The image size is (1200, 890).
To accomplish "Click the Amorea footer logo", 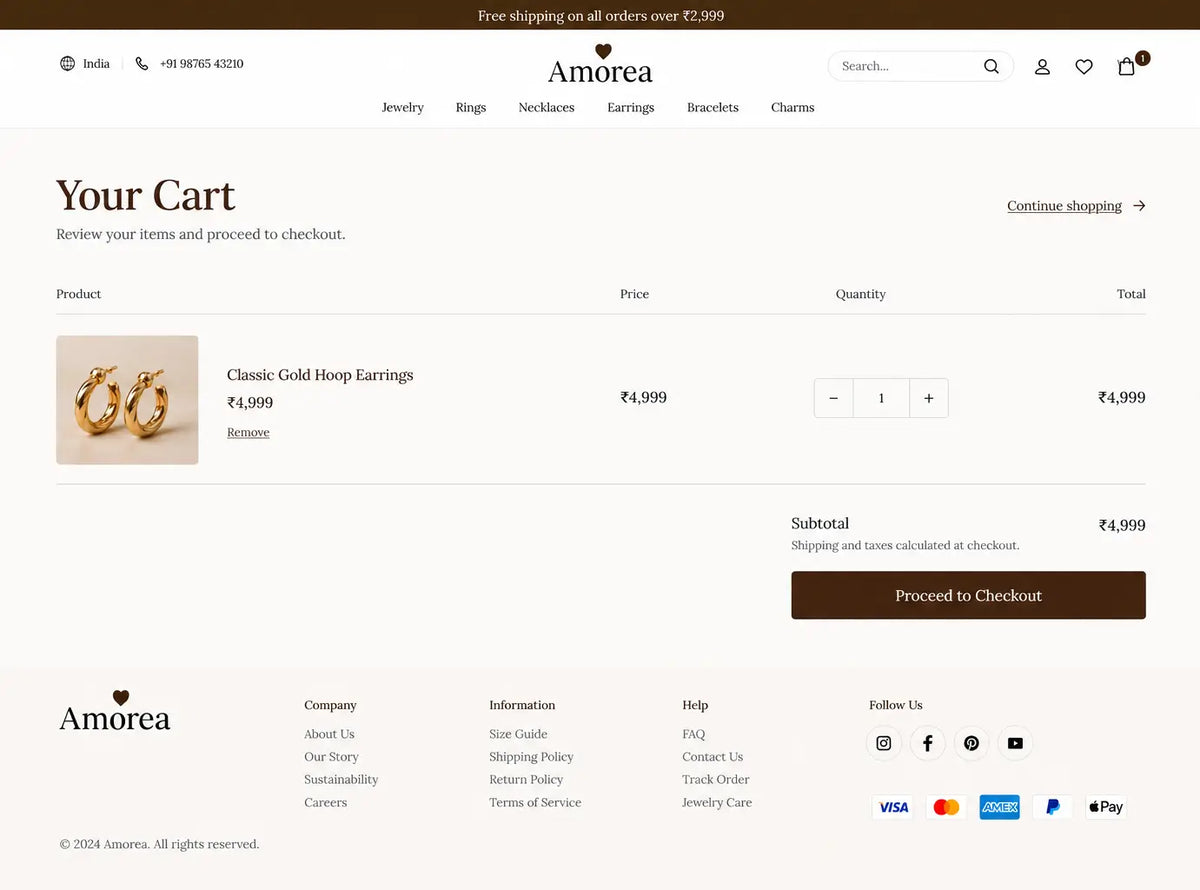I will tap(115, 710).
